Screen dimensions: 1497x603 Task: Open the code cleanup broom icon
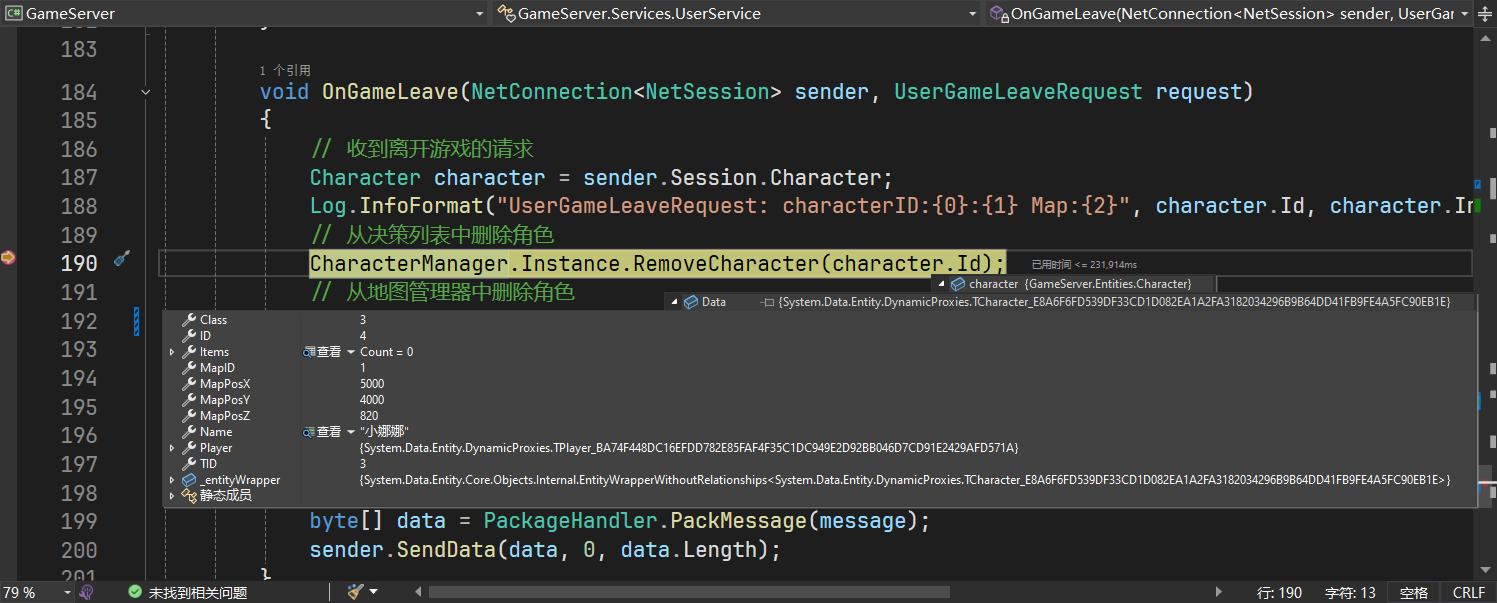click(x=354, y=592)
